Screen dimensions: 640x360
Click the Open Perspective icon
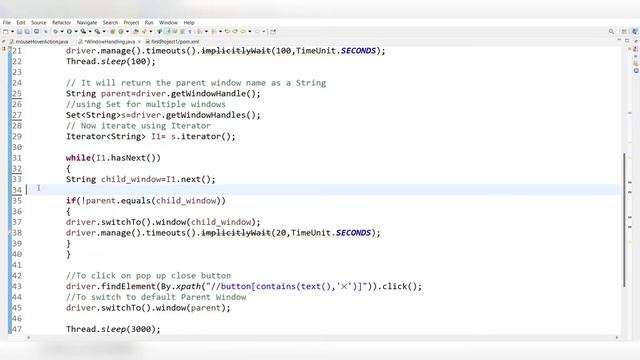point(624,31)
